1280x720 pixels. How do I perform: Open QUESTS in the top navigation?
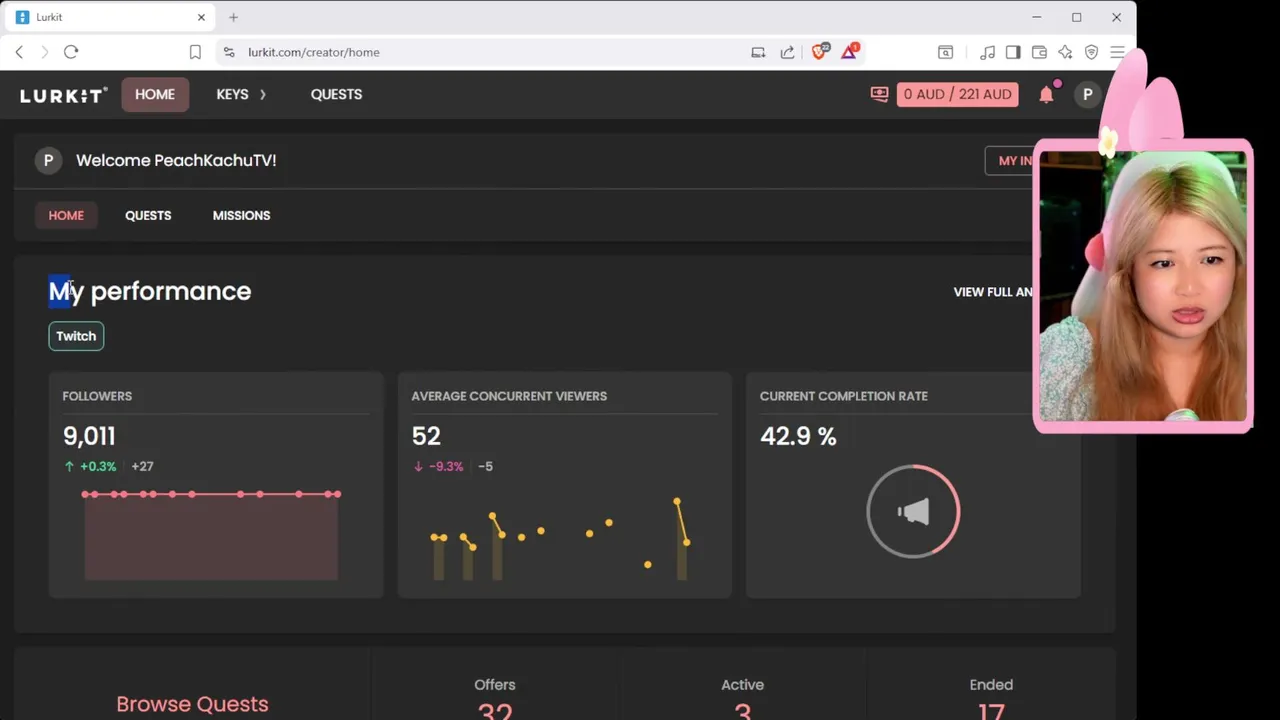point(336,94)
